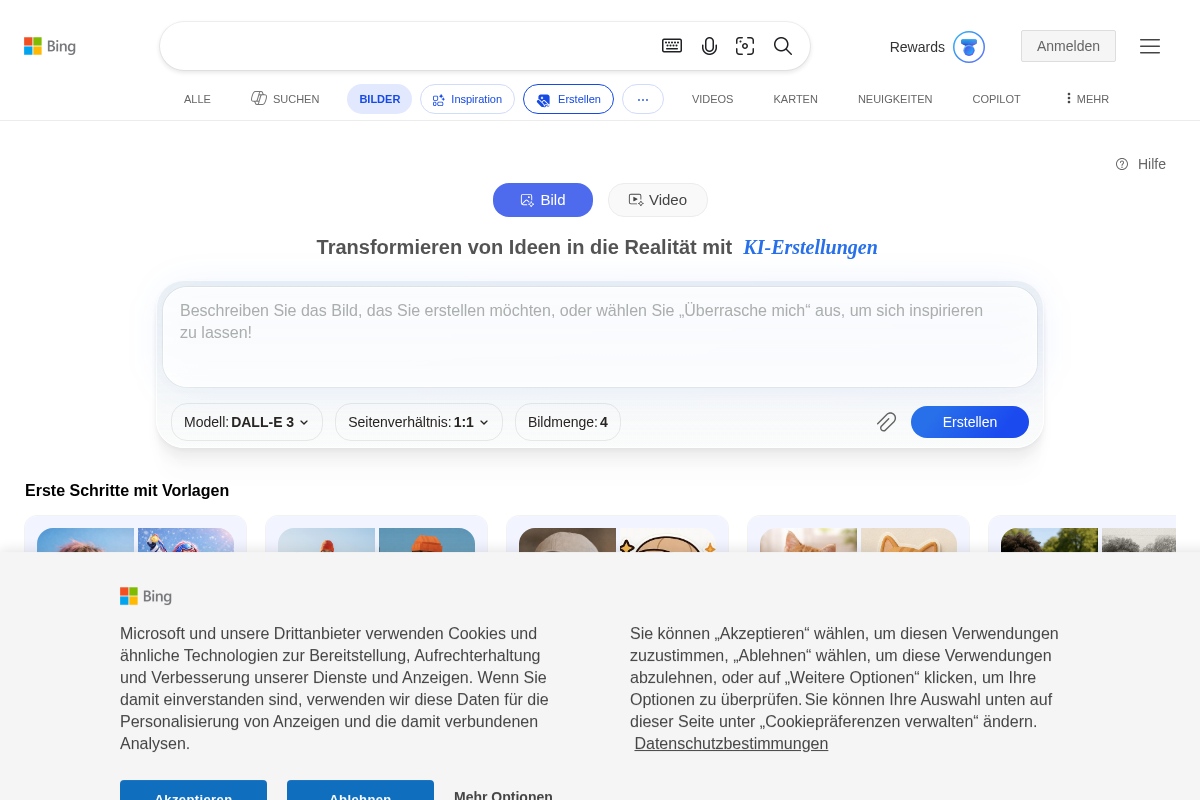Open the Modell DALL-E 3 dropdown

[x=246, y=422]
